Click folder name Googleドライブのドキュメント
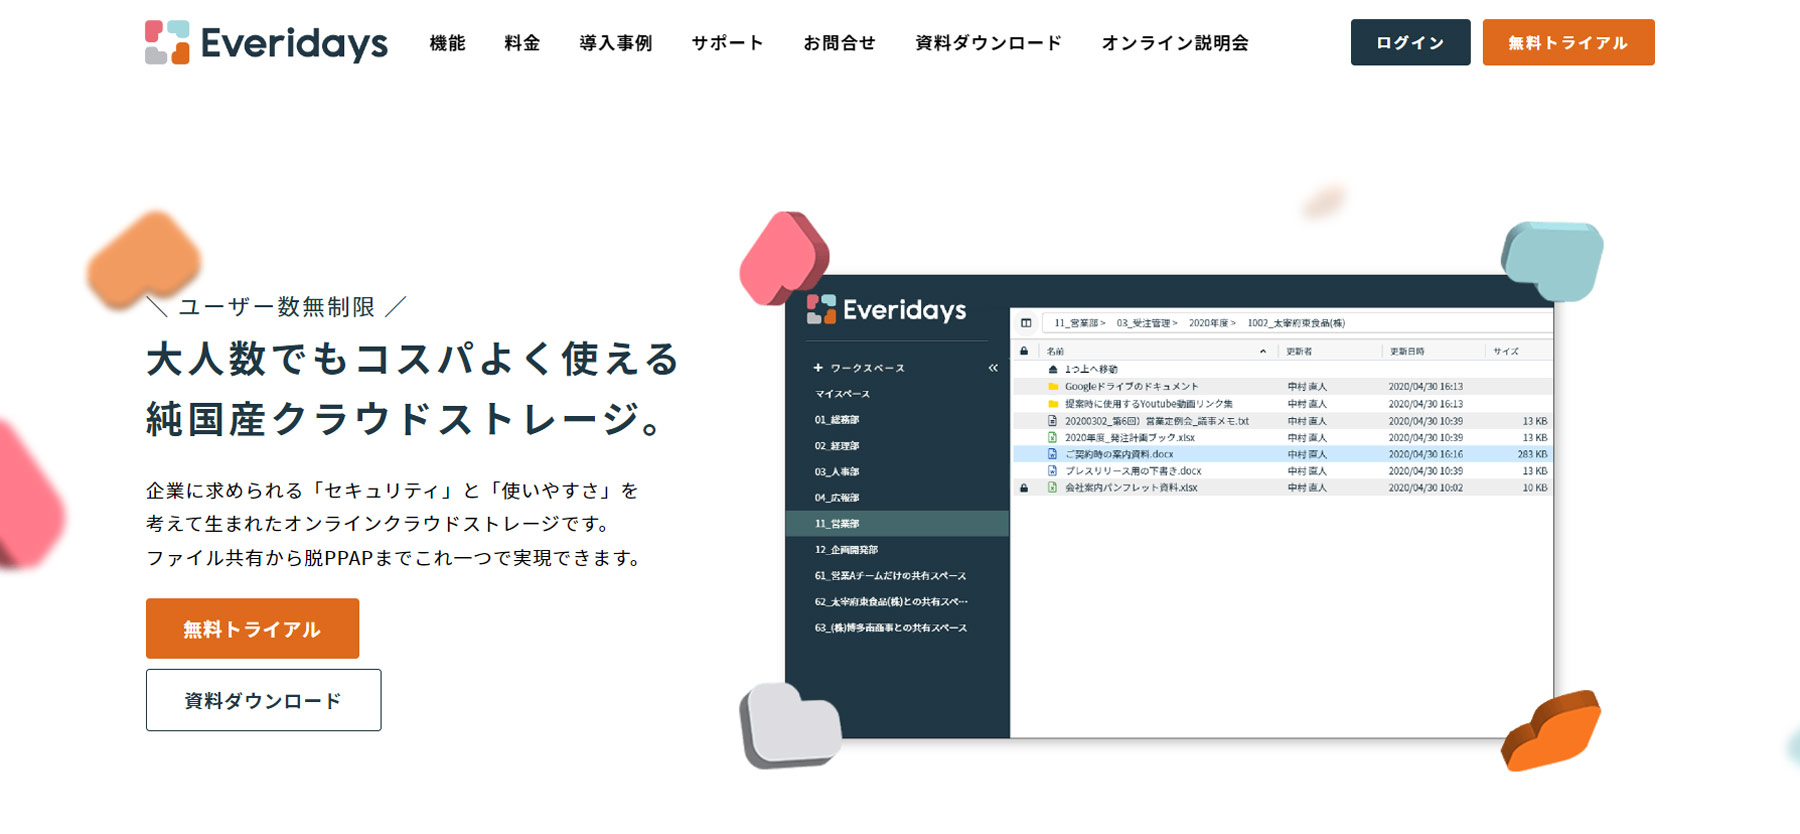Viewport: 1800px width, 834px height. (1131, 386)
